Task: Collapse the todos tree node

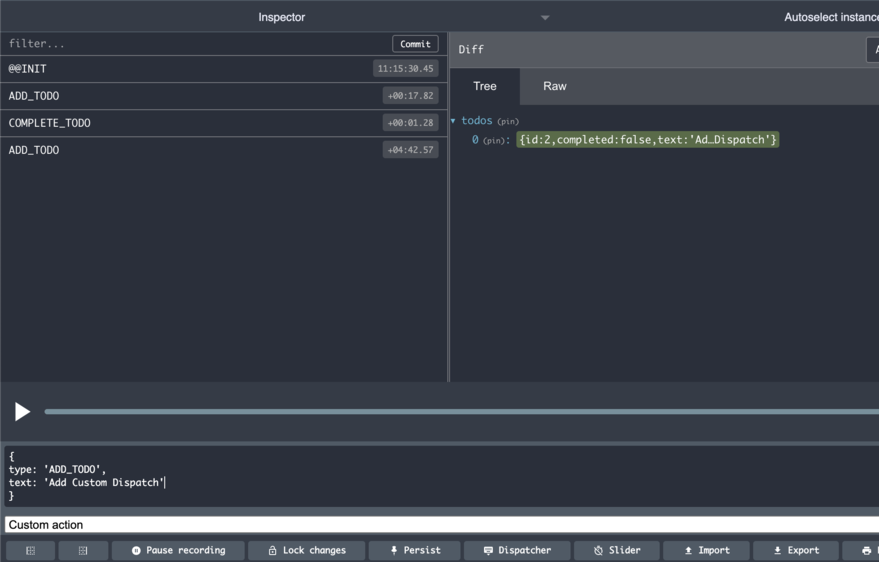Action: [453, 121]
